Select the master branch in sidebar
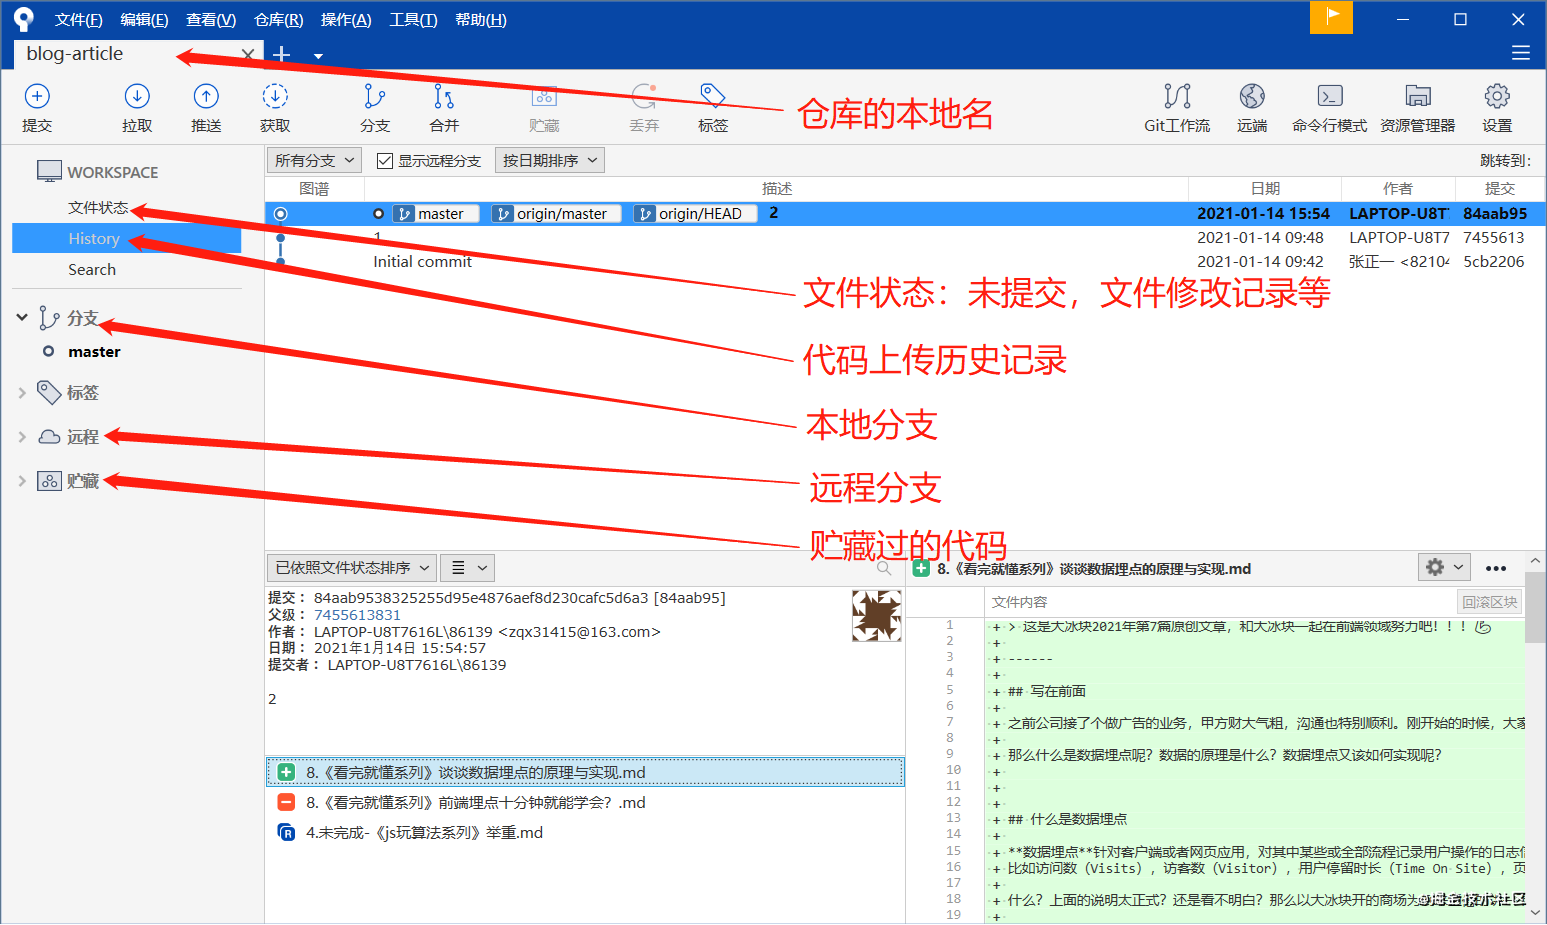This screenshot has height=925, width=1547. point(94,351)
